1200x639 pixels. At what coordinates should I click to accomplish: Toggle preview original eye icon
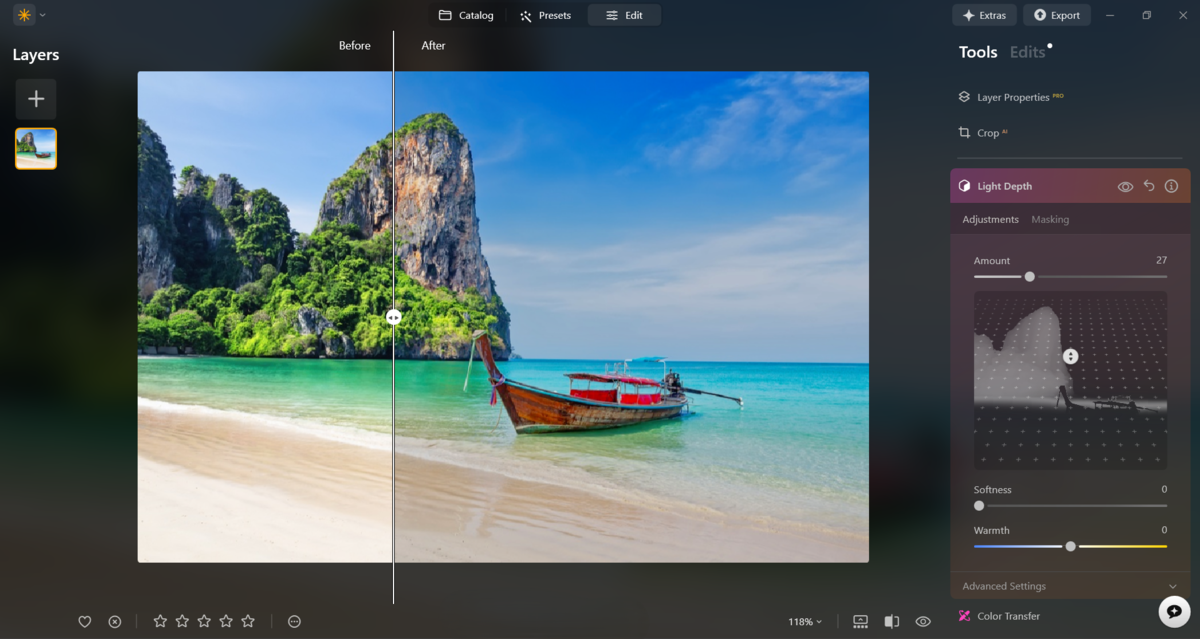923,622
